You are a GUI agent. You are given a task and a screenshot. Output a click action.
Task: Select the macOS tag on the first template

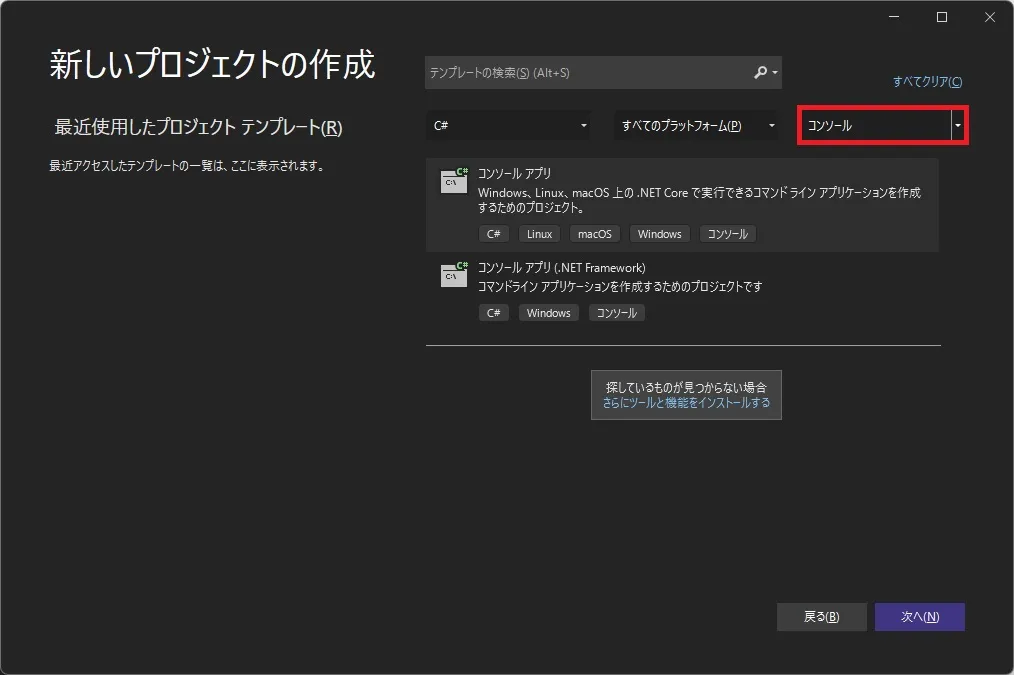[594, 233]
